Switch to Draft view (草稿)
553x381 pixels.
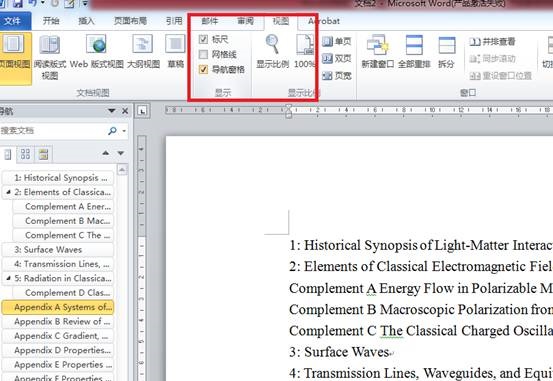[175, 52]
